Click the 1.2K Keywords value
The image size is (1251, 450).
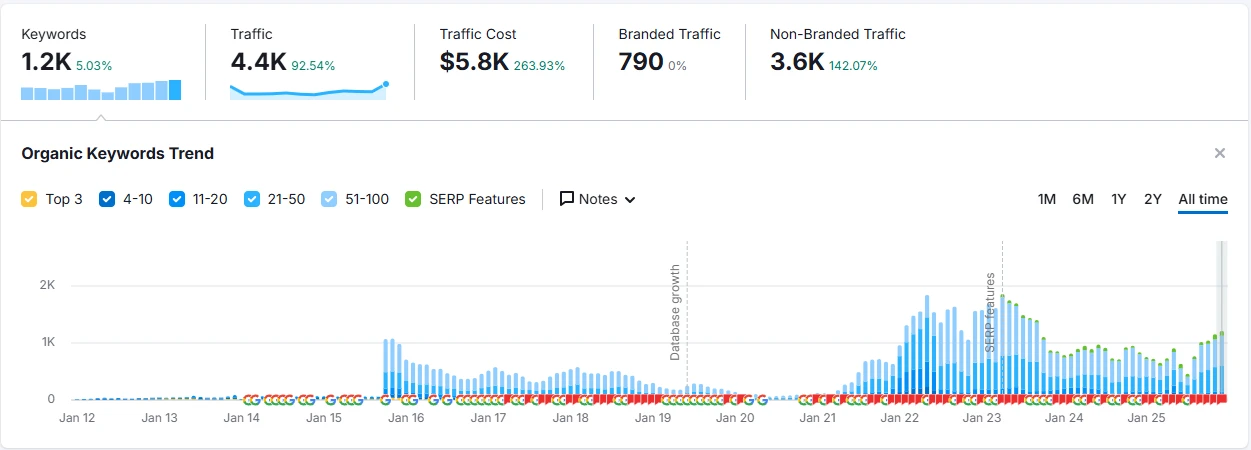(x=46, y=63)
